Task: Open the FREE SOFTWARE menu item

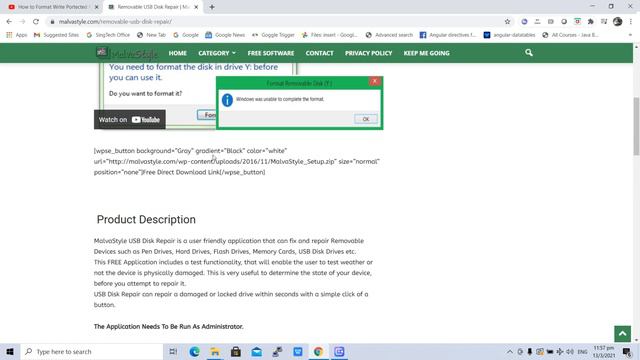Action: click(x=271, y=53)
